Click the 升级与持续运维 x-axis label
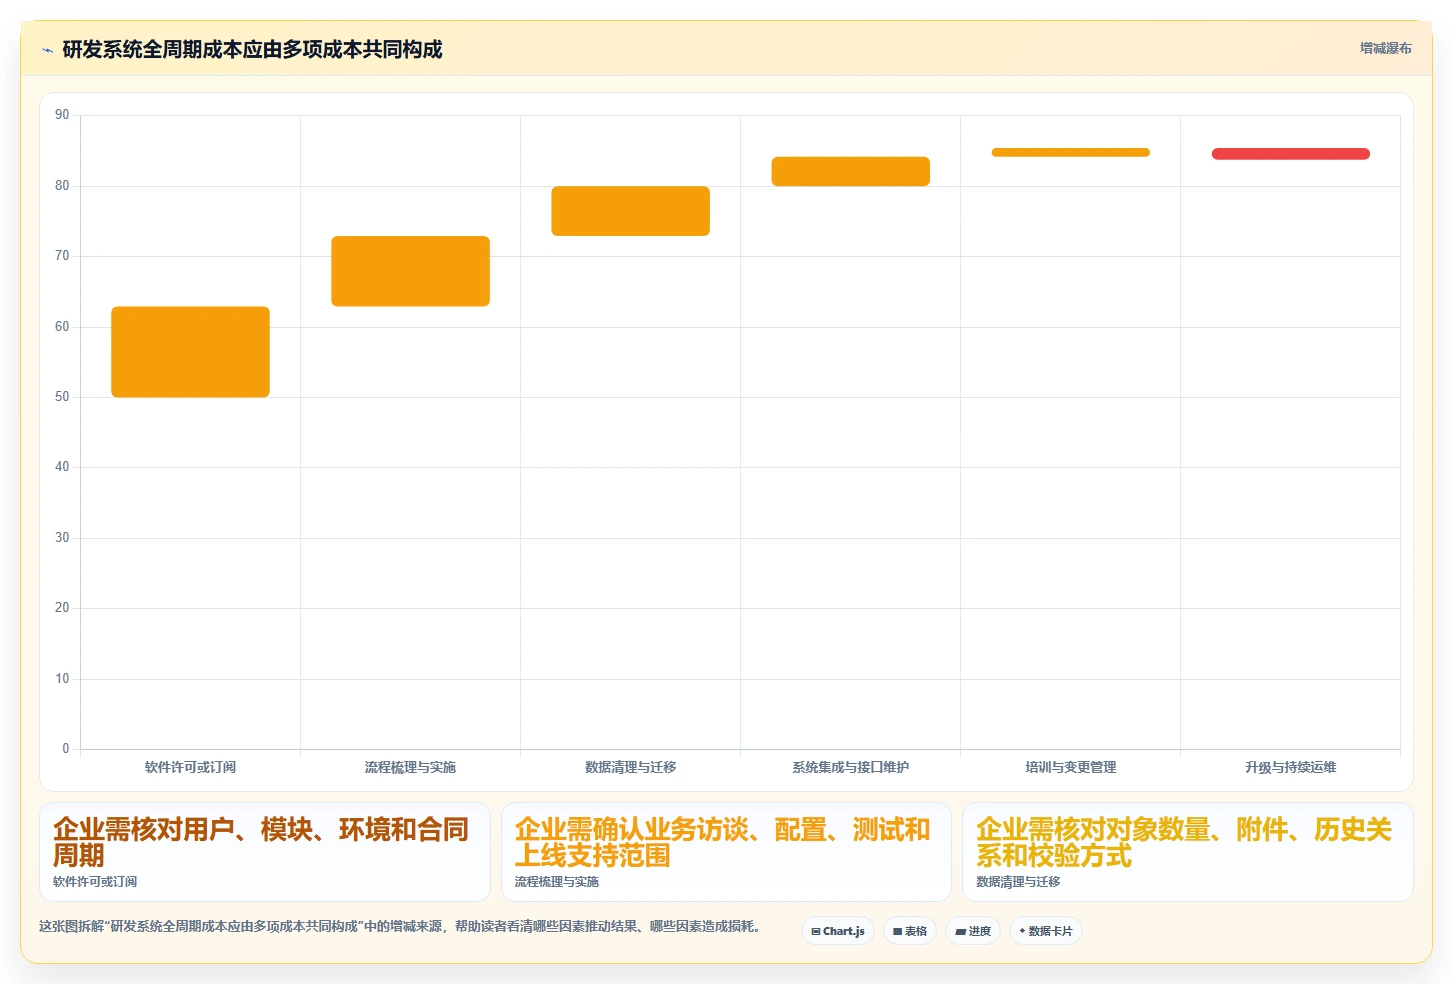Image resolution: width=1453 pixels, height=984 pixels. (1290, 767)
